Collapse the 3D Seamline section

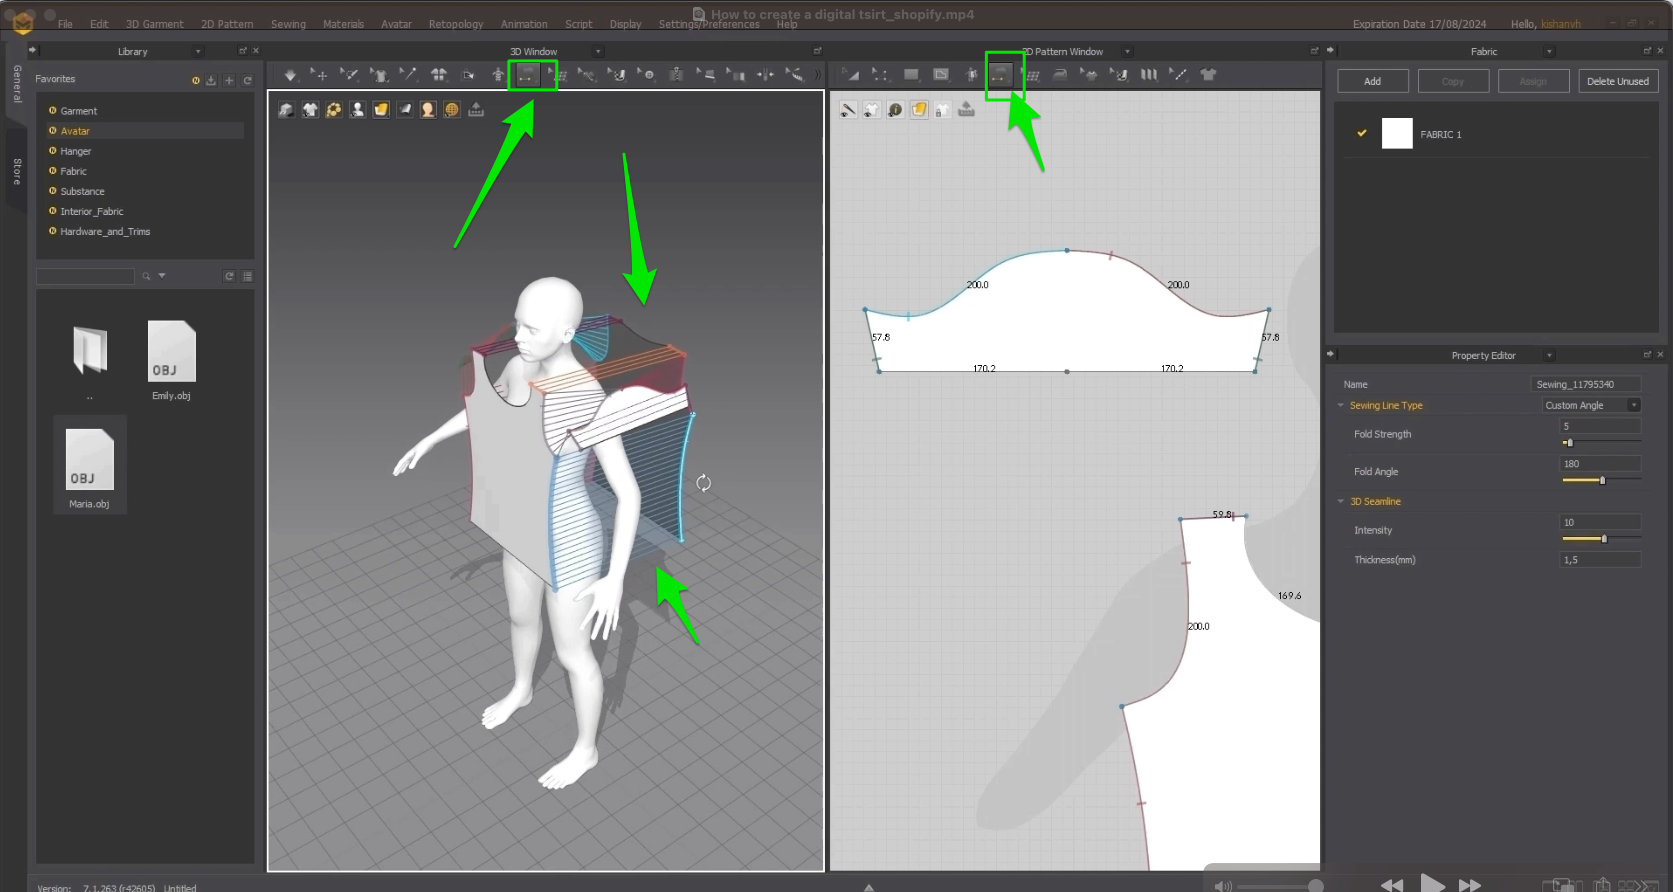pyautogui.click(x=1341, y=501)
